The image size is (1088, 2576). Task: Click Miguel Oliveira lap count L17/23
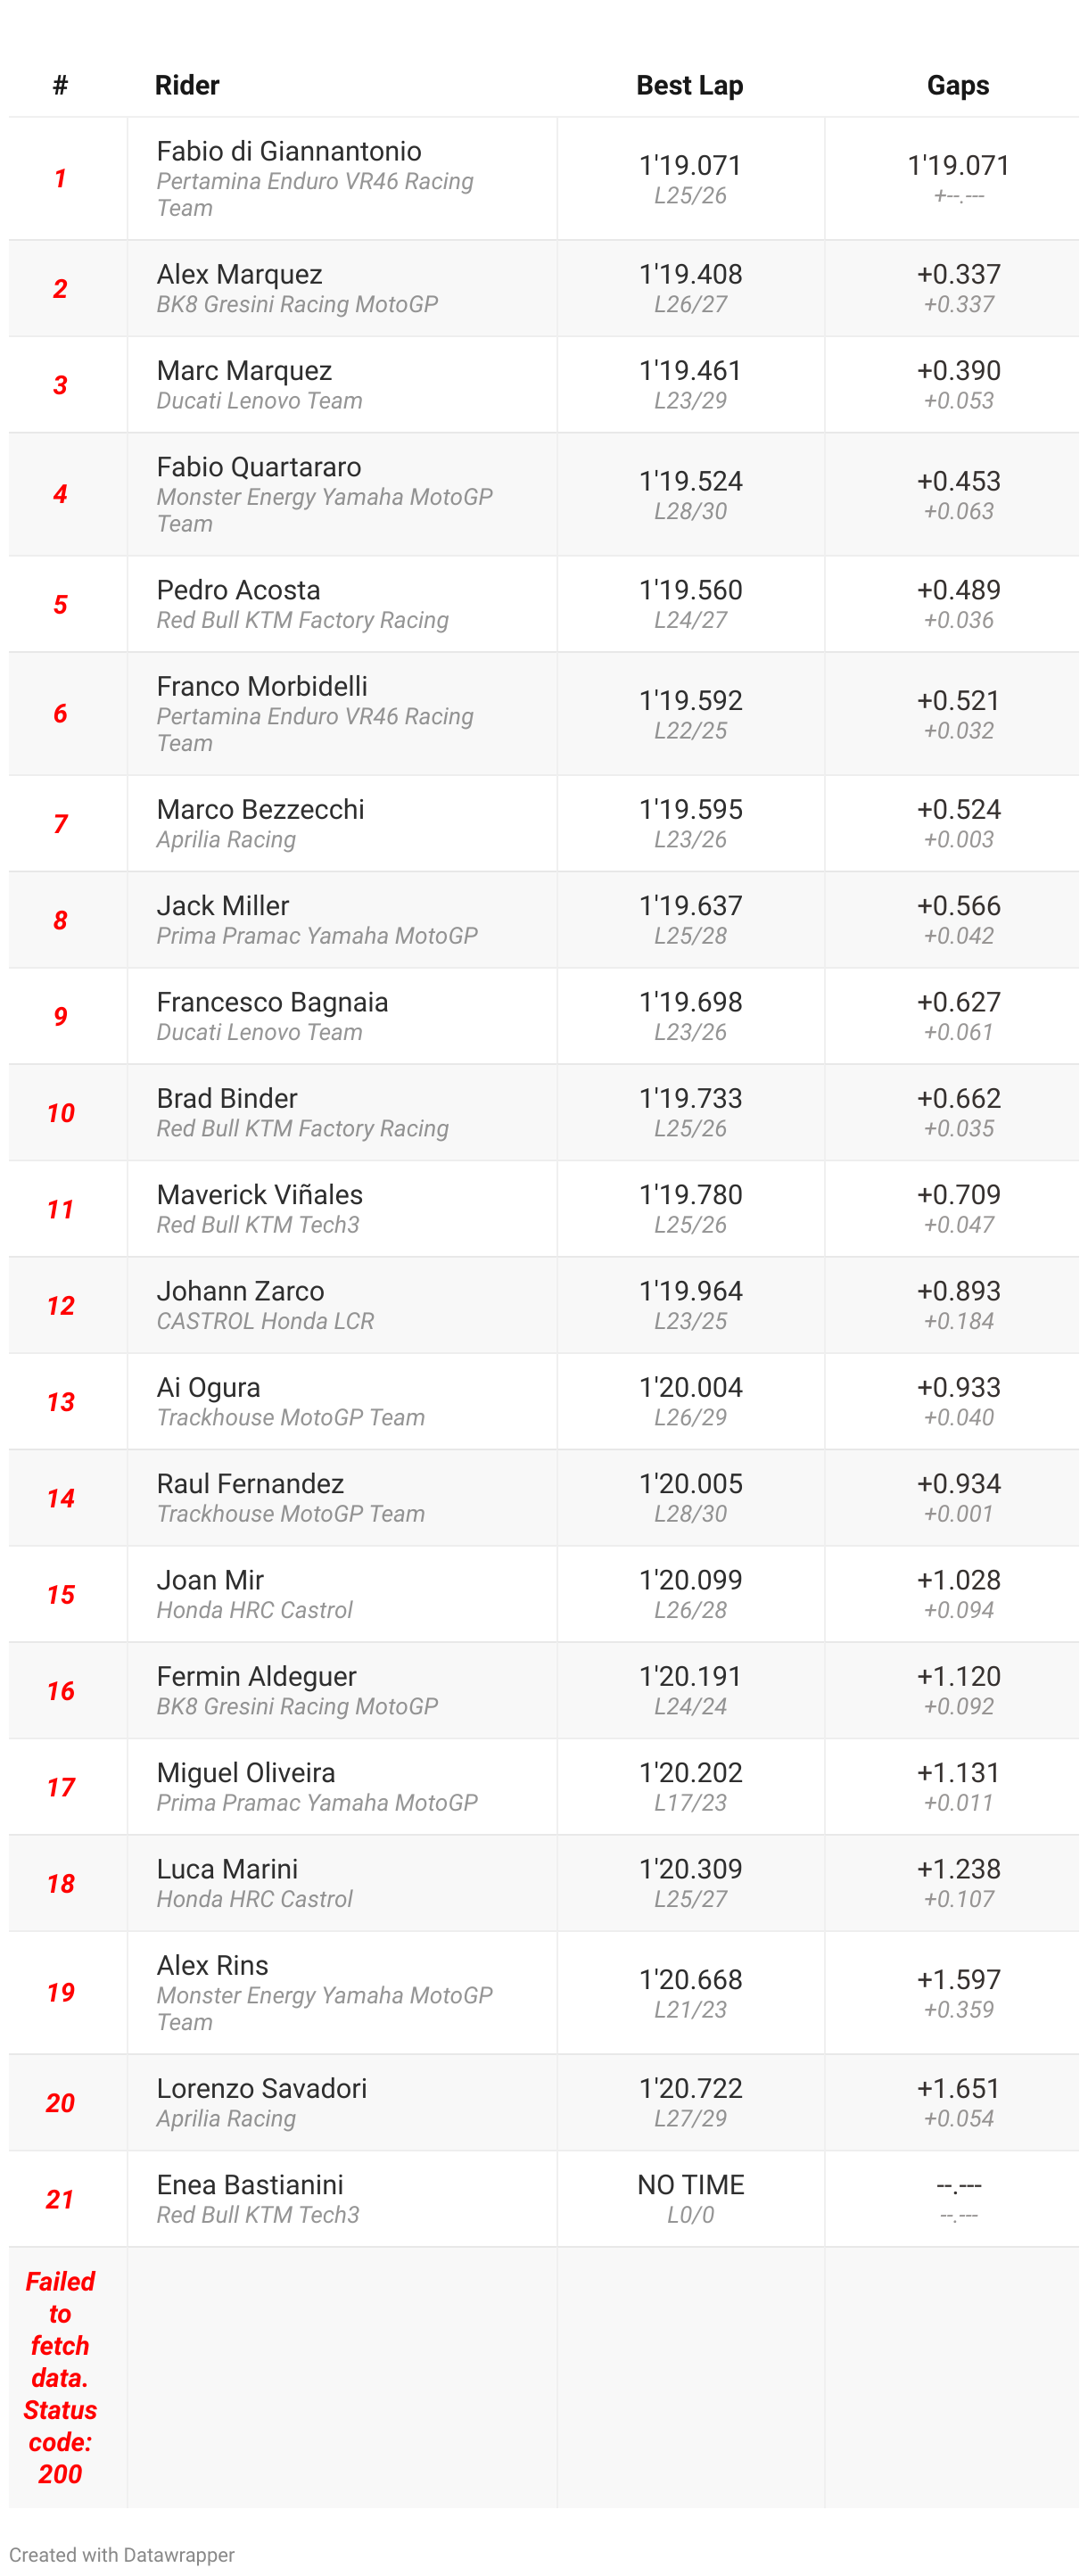pos(690,1803)
